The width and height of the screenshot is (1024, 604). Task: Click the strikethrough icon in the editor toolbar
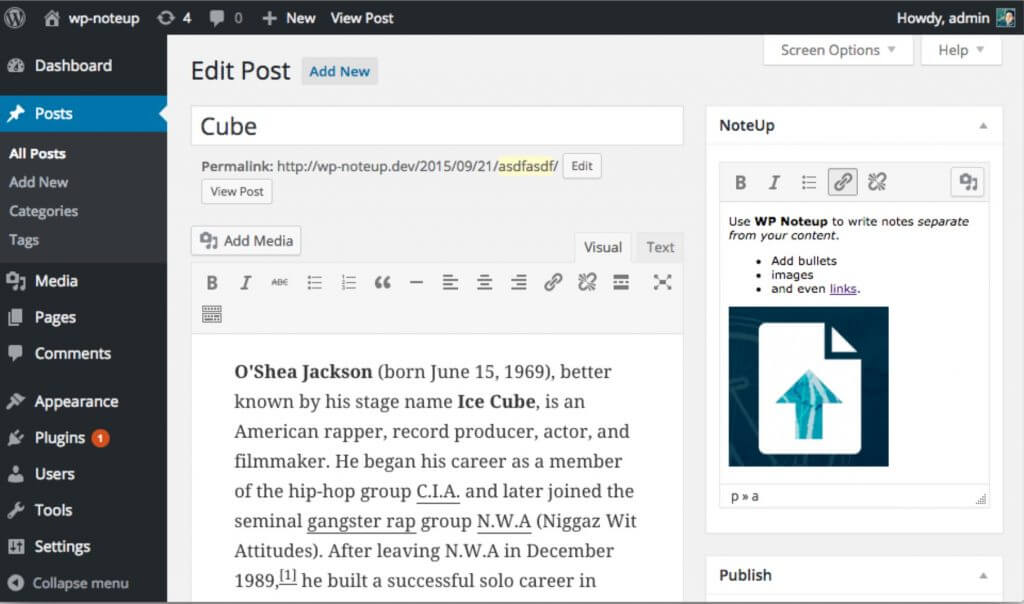279,283
